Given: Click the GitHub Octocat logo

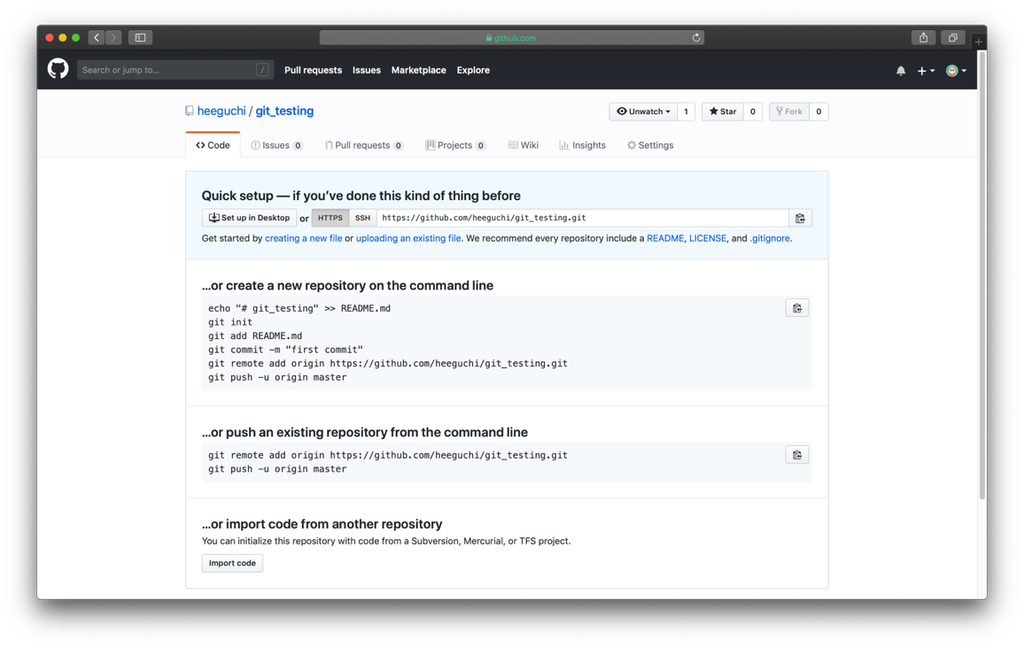Looking at the screenshot, I should [58, 69].
